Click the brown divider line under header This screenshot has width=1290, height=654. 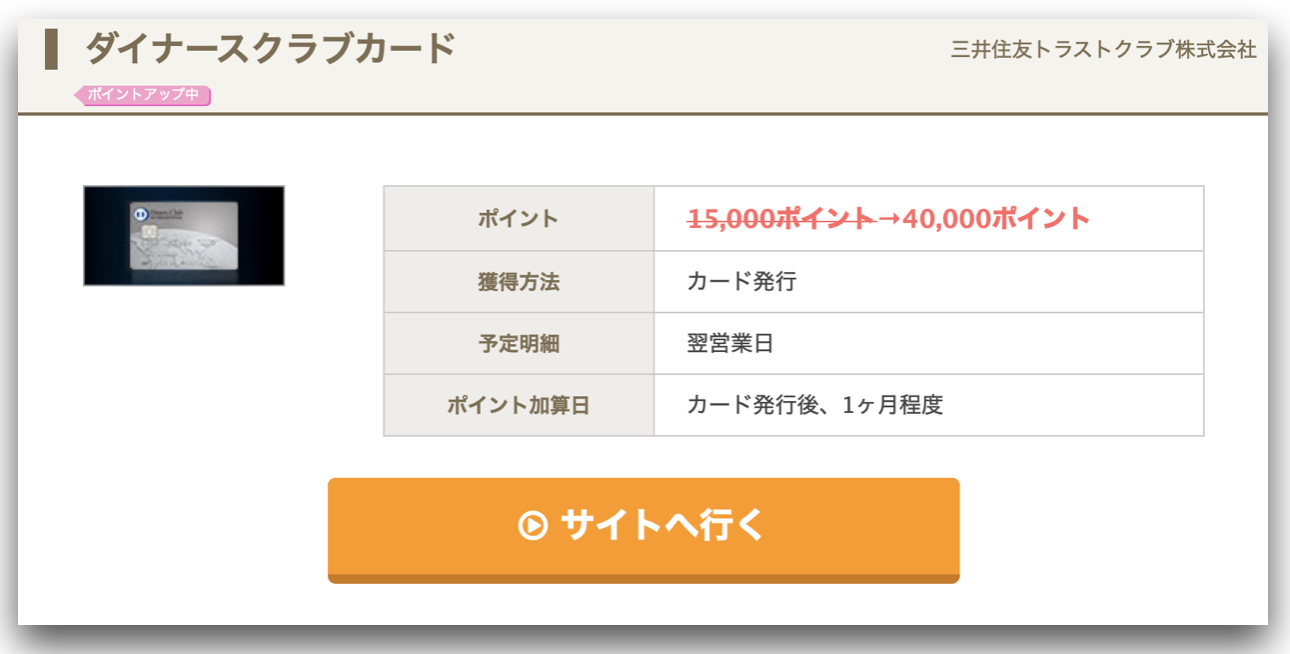click(643, 114)
